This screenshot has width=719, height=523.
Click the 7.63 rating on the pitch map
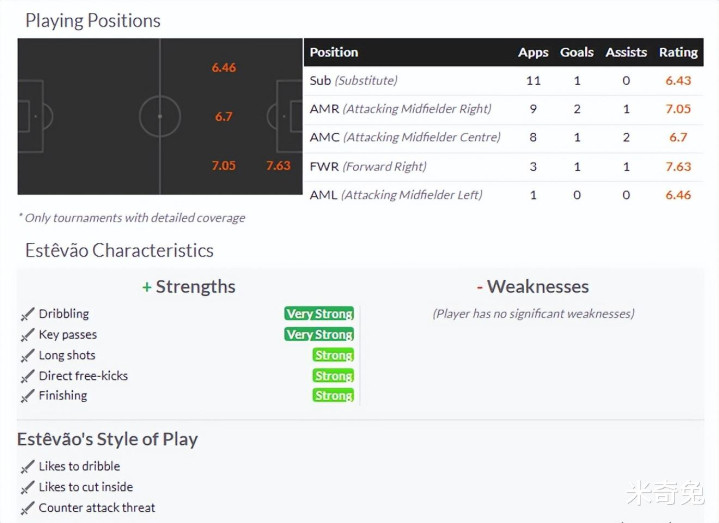[x=278, y=166]
